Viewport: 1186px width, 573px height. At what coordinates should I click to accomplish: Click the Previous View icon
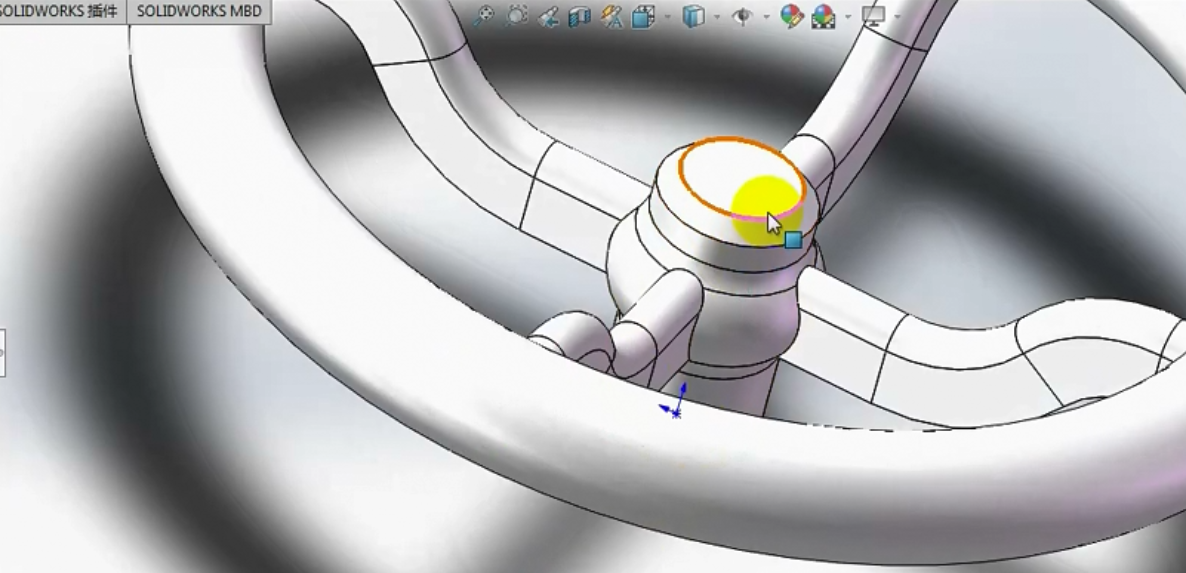coord(548,16)
